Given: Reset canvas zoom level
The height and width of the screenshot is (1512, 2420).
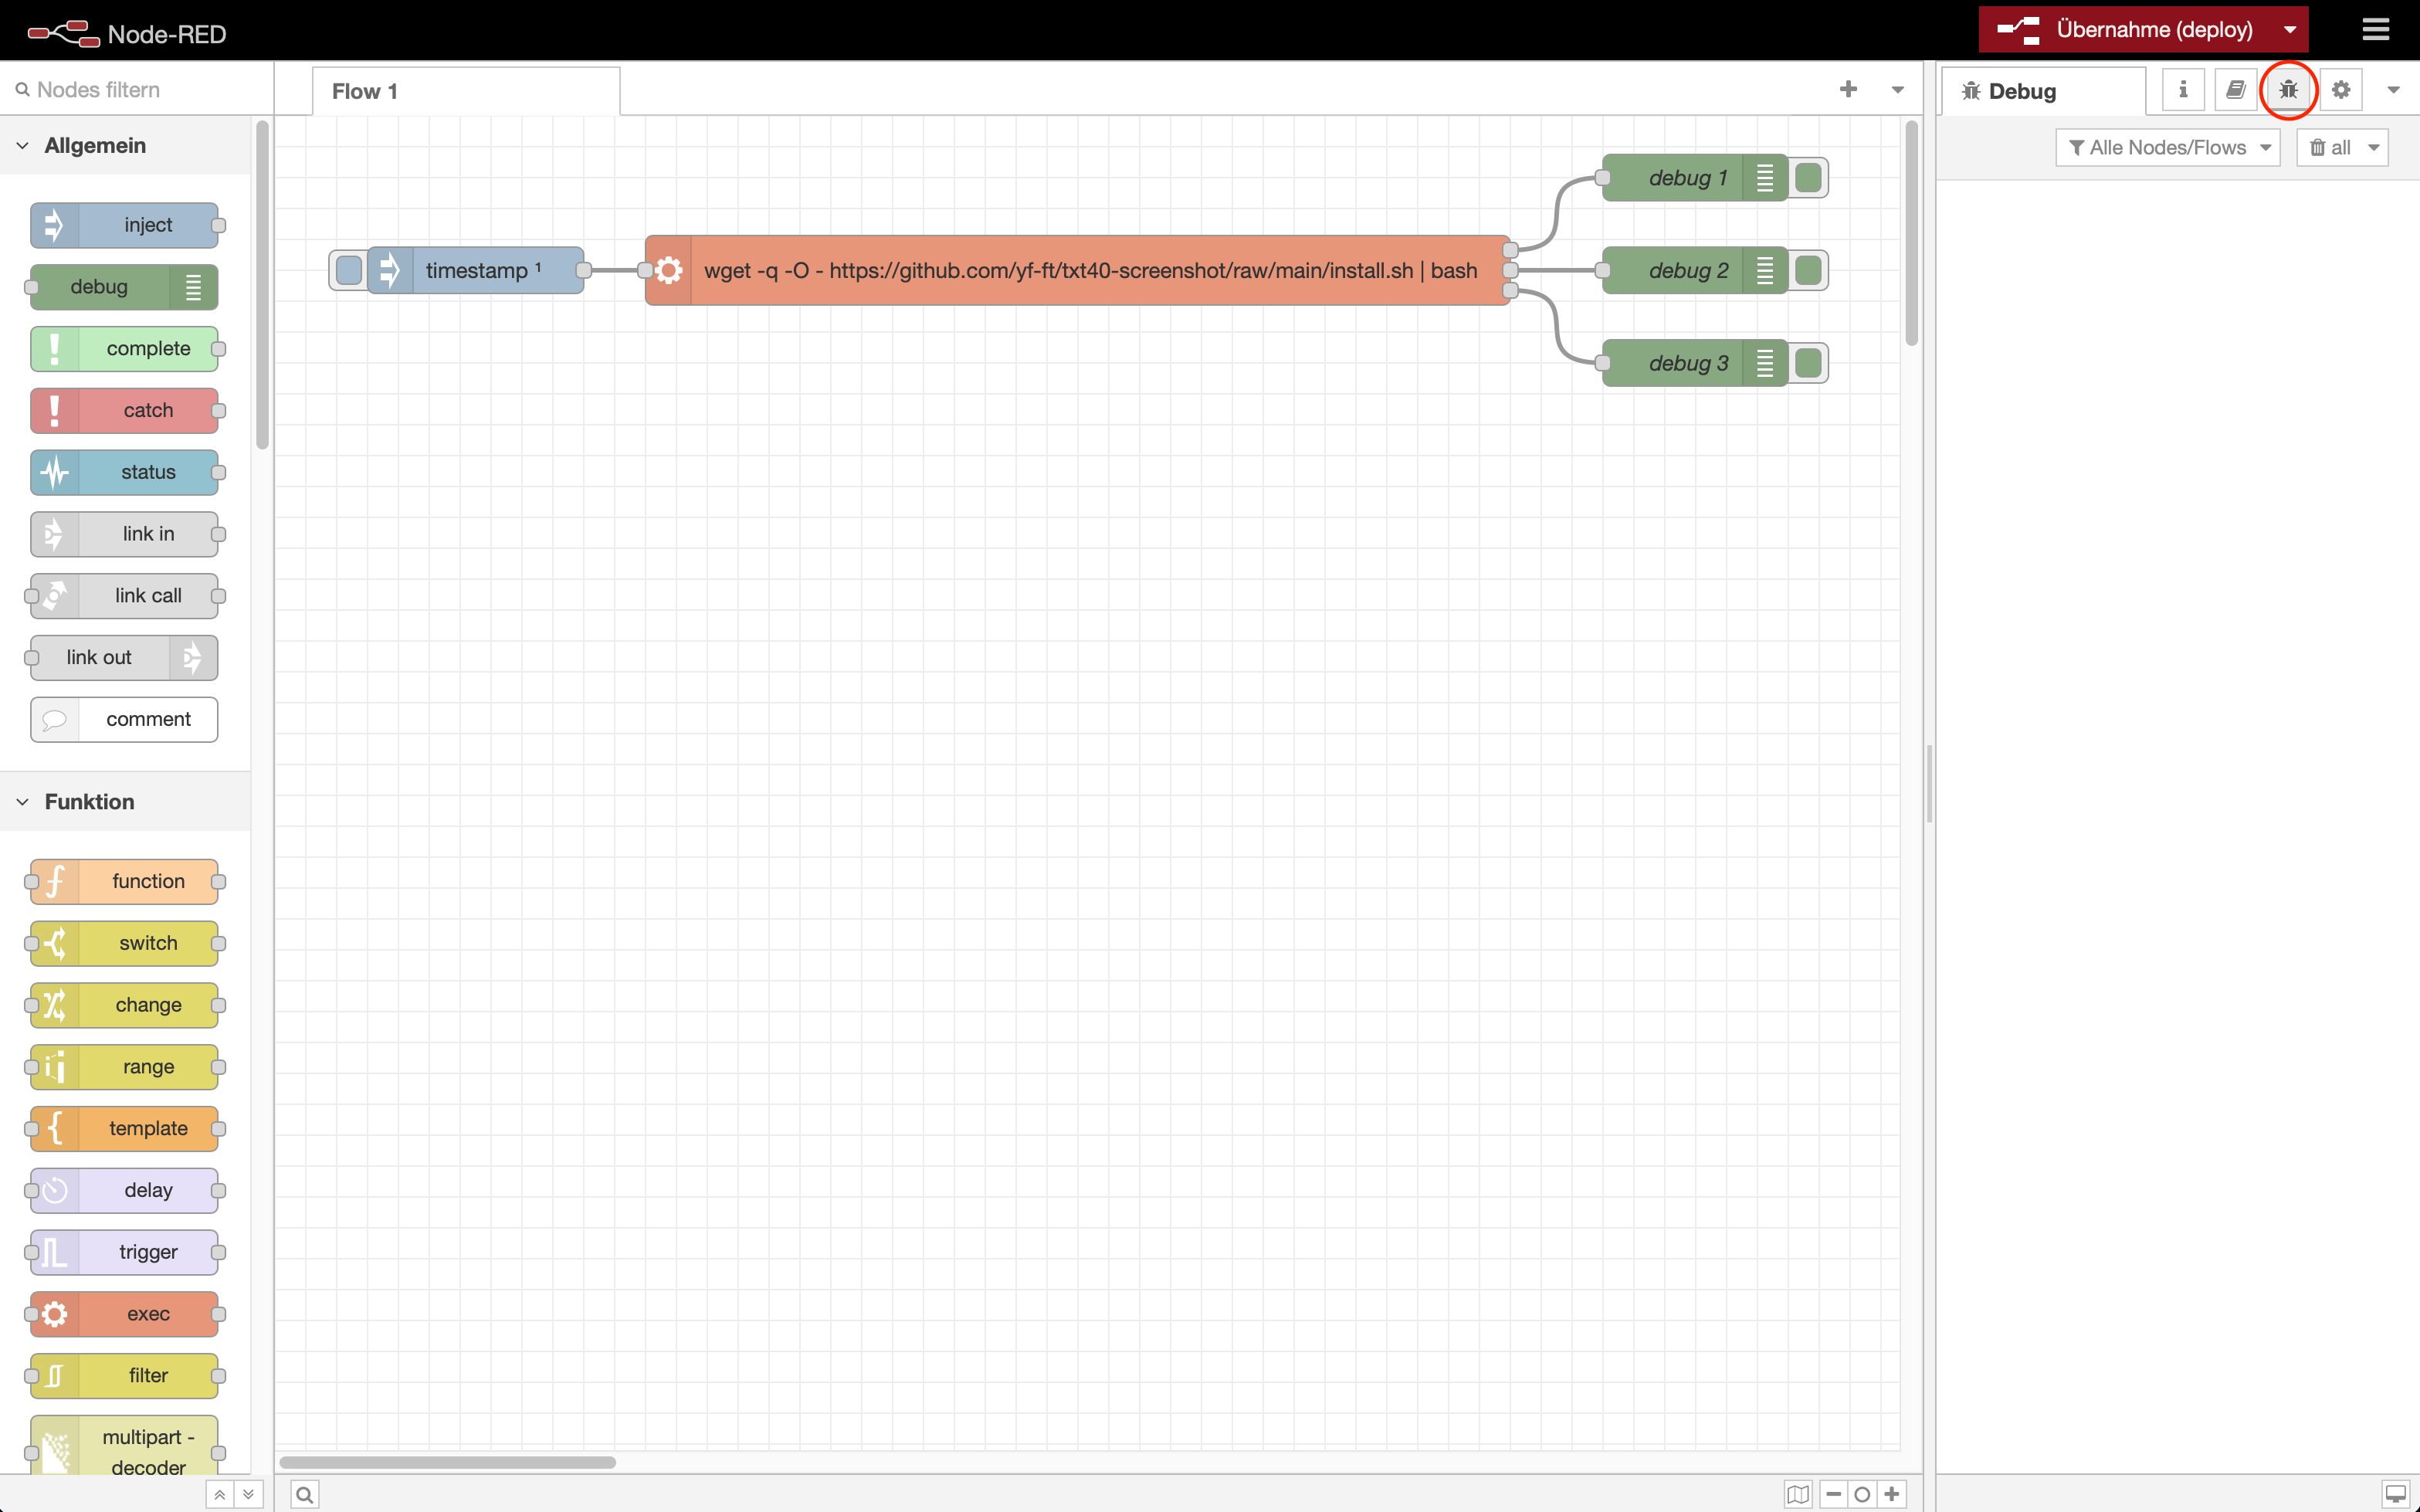Looking at the screenshot, I should pos(1862,1495).
